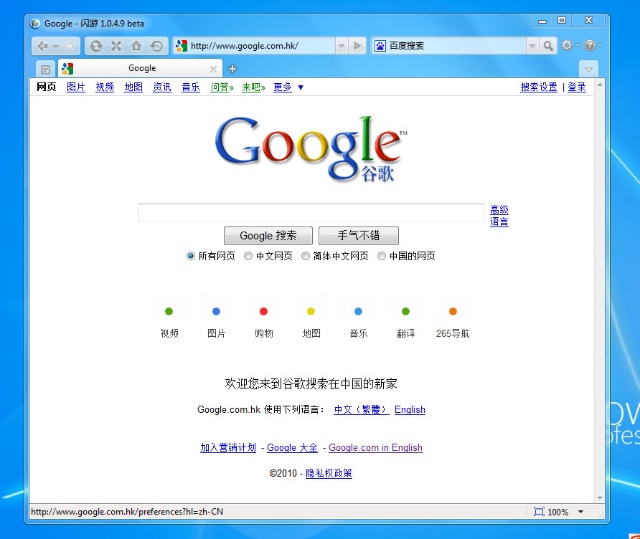Click the Google search text field
The height and width of the screenshot is (539, 640).
(311, 212)
